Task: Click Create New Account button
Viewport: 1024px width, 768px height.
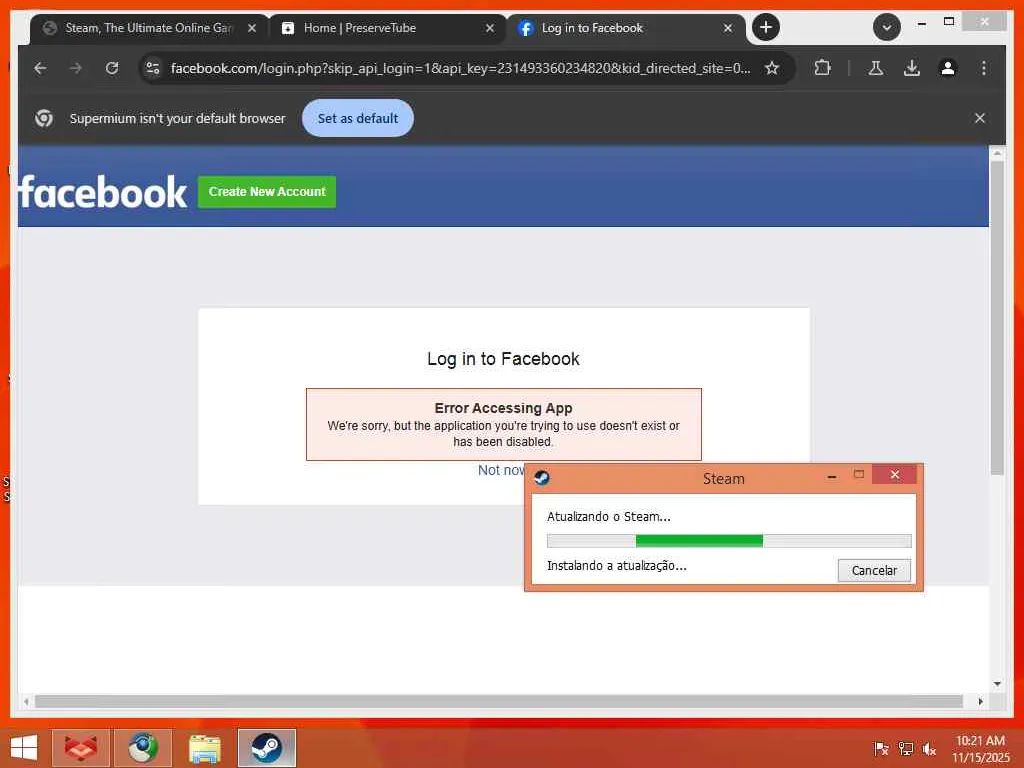Action: pyautogui.click(x=267, y=192)
